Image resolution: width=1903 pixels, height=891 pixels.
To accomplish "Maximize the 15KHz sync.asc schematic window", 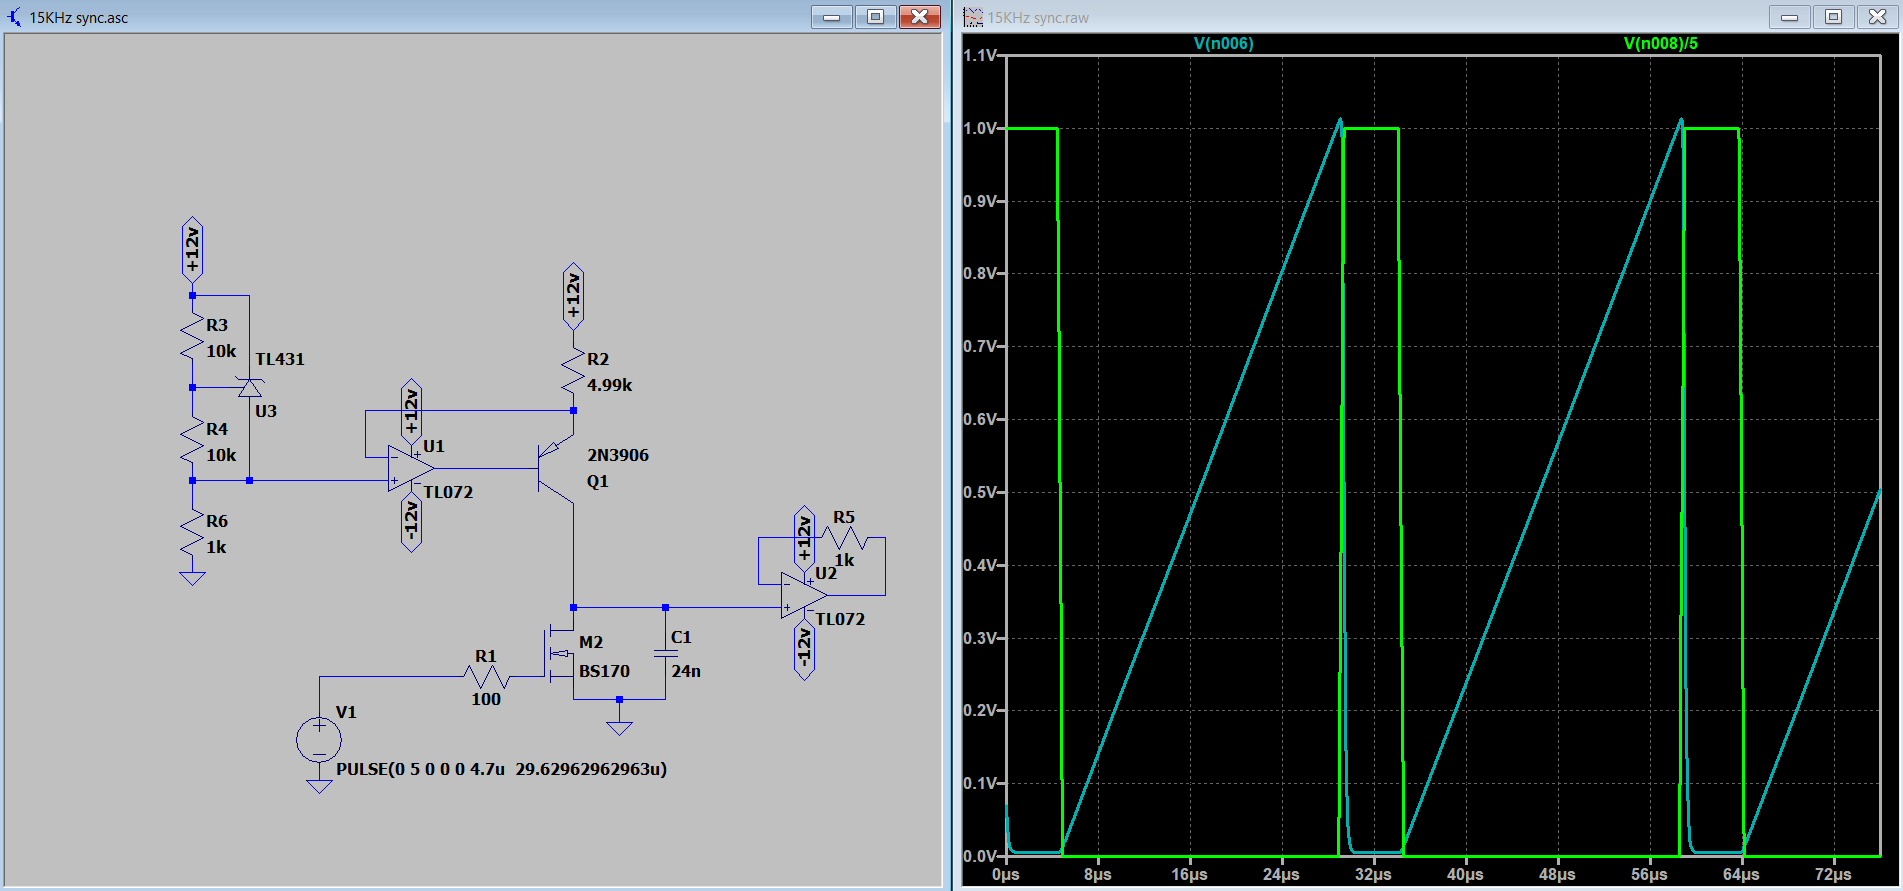I will 875,17.
